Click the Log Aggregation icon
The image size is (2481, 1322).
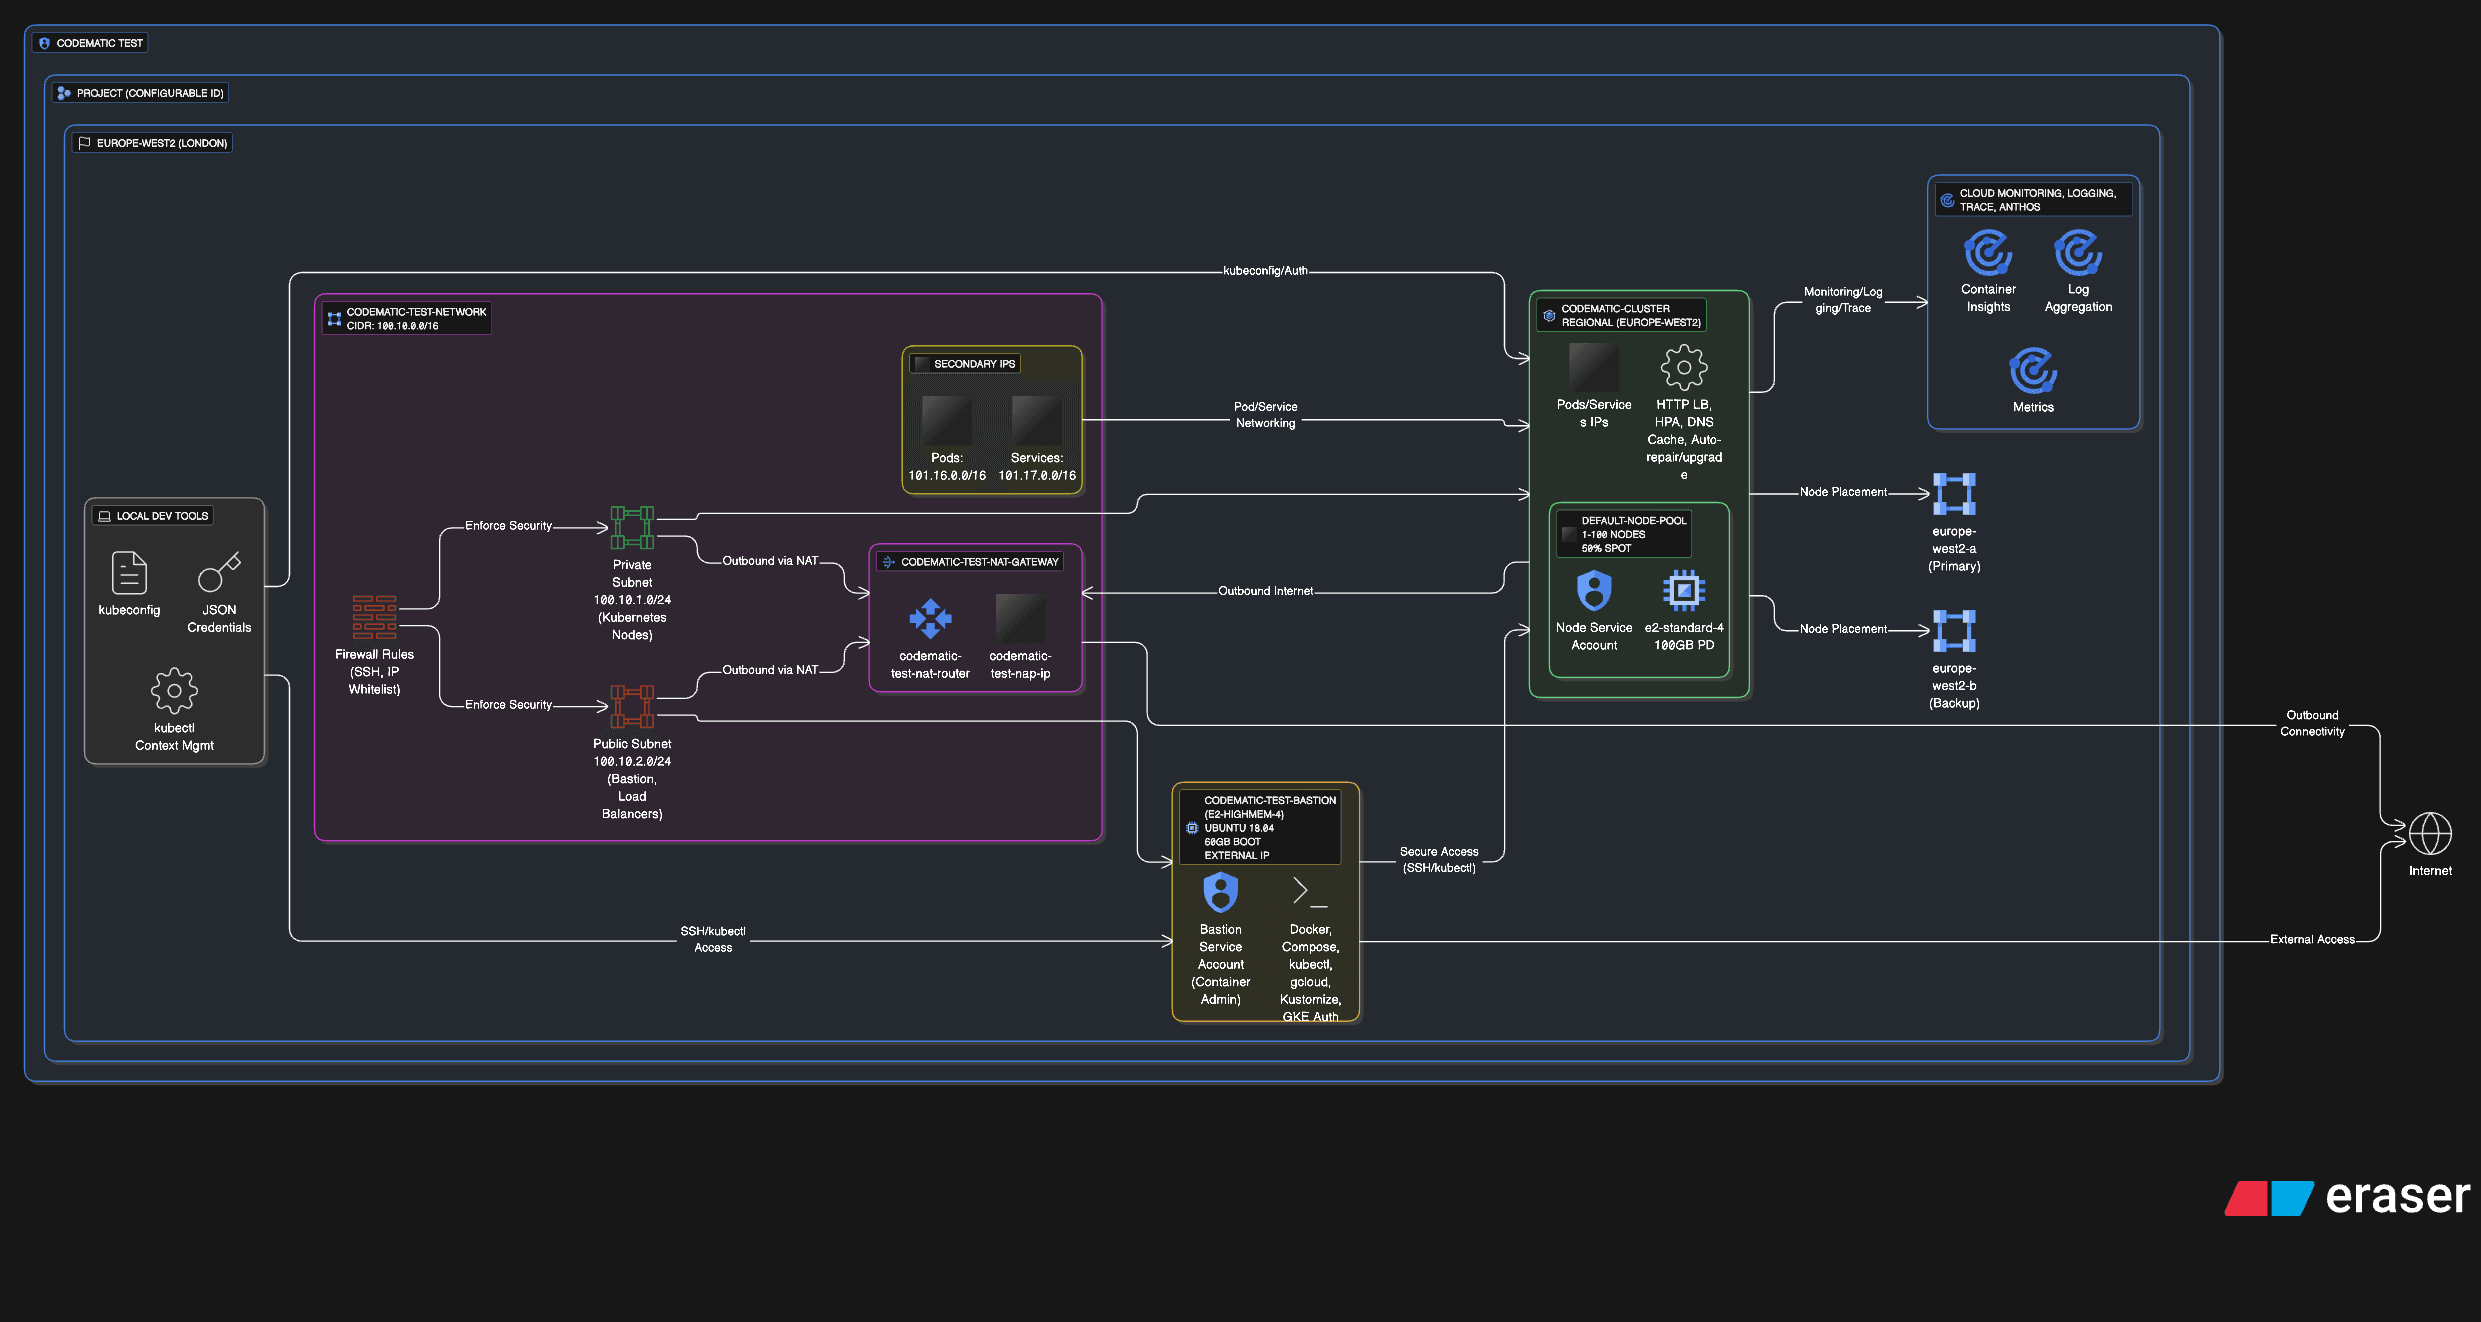click(x=2078, y=252)
